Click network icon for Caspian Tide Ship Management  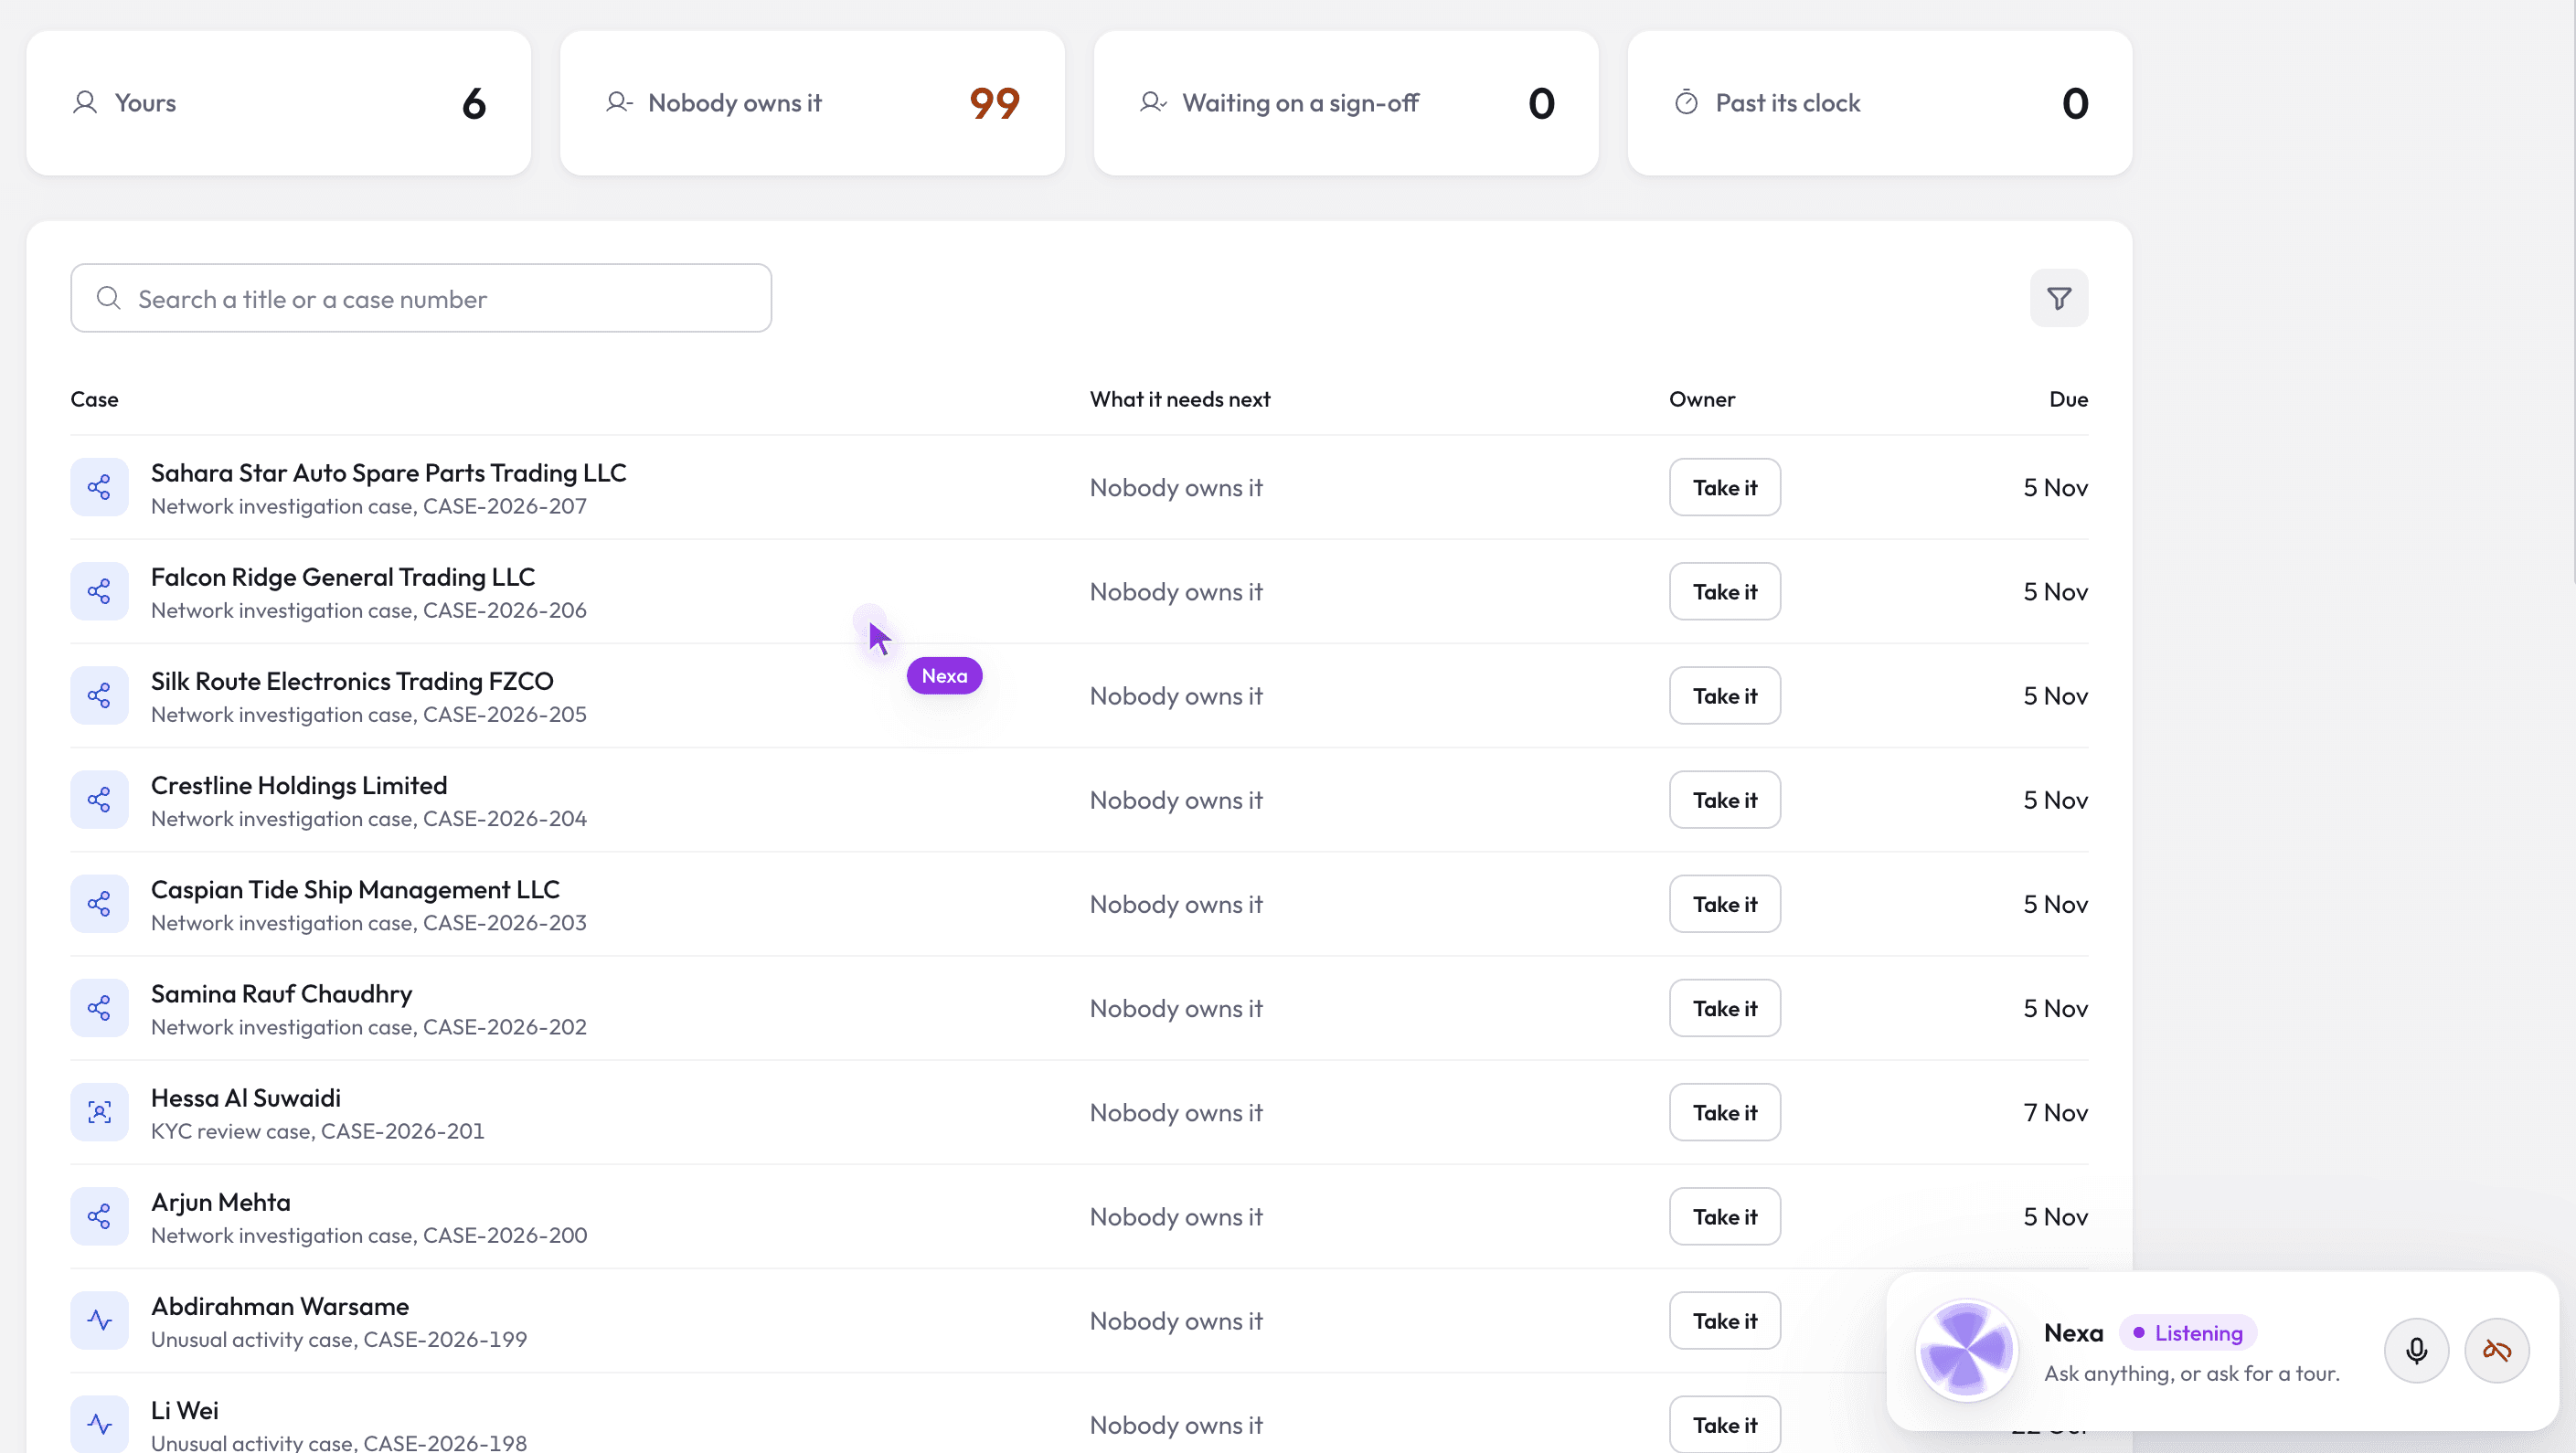click(x=99, y=903)
